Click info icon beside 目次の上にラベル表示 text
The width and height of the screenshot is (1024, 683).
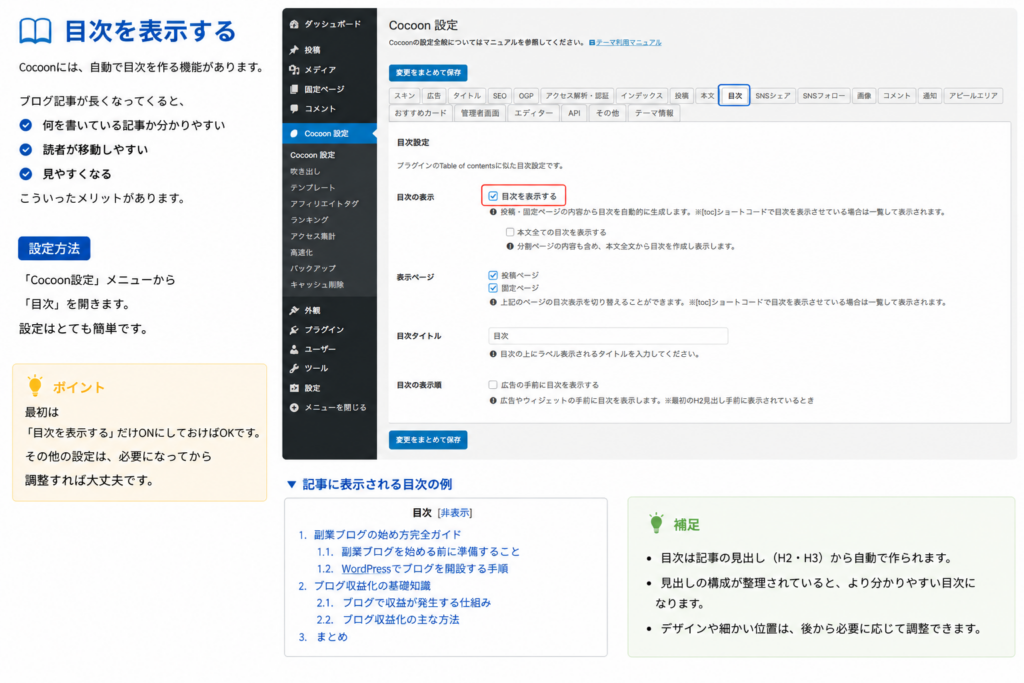coord(493,354)
